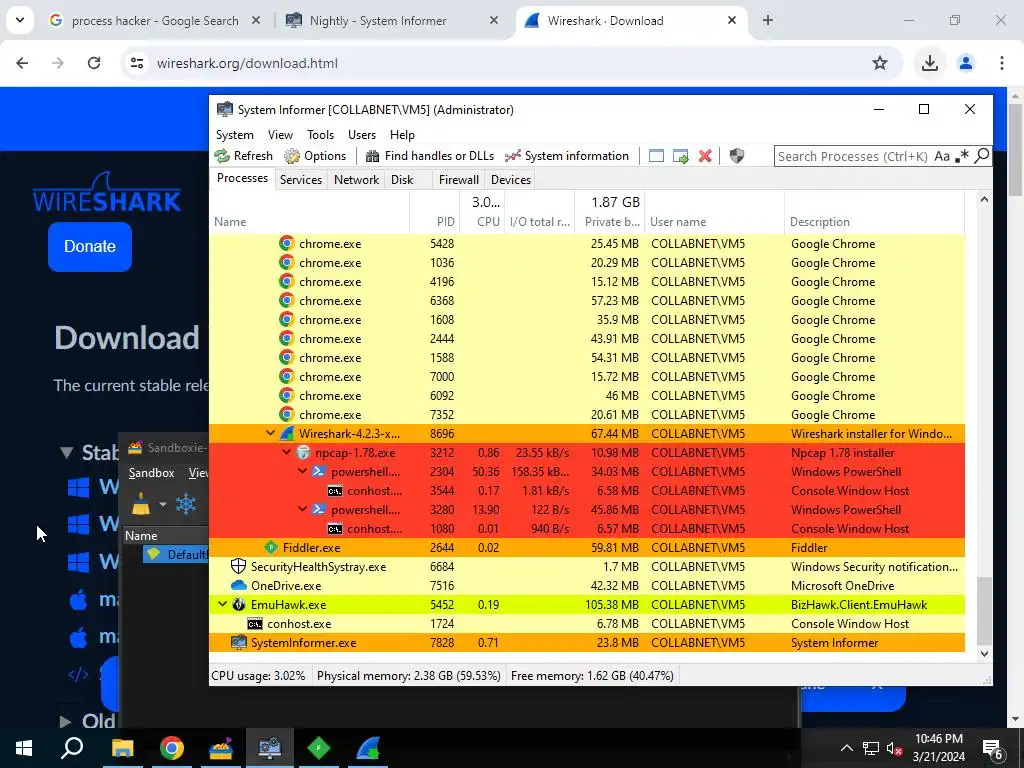Open Wireshark installer taskbar icon

(368, 748)
